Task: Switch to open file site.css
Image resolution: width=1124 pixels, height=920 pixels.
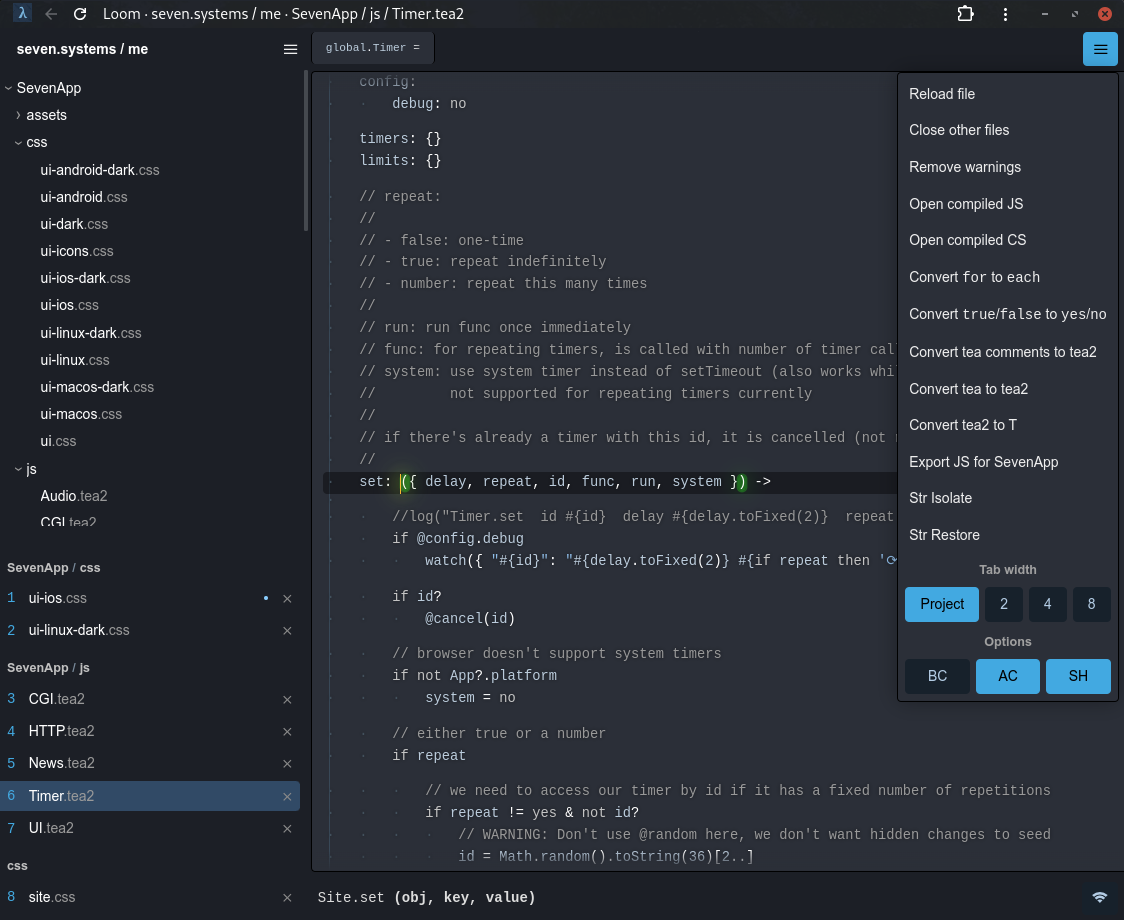Action: pyautogui.click(x=52, y=897)
